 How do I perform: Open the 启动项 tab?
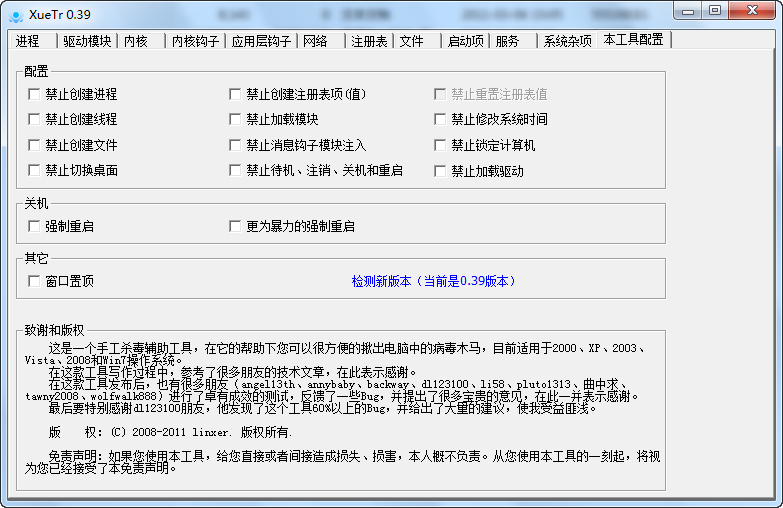[x=465, y=41]
